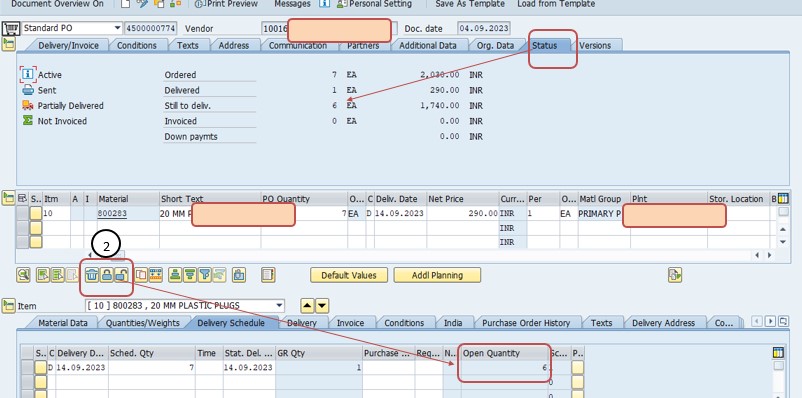Switch to the Org. Data header tab
This screenshot has height=398, width=802.
[495, 45]
